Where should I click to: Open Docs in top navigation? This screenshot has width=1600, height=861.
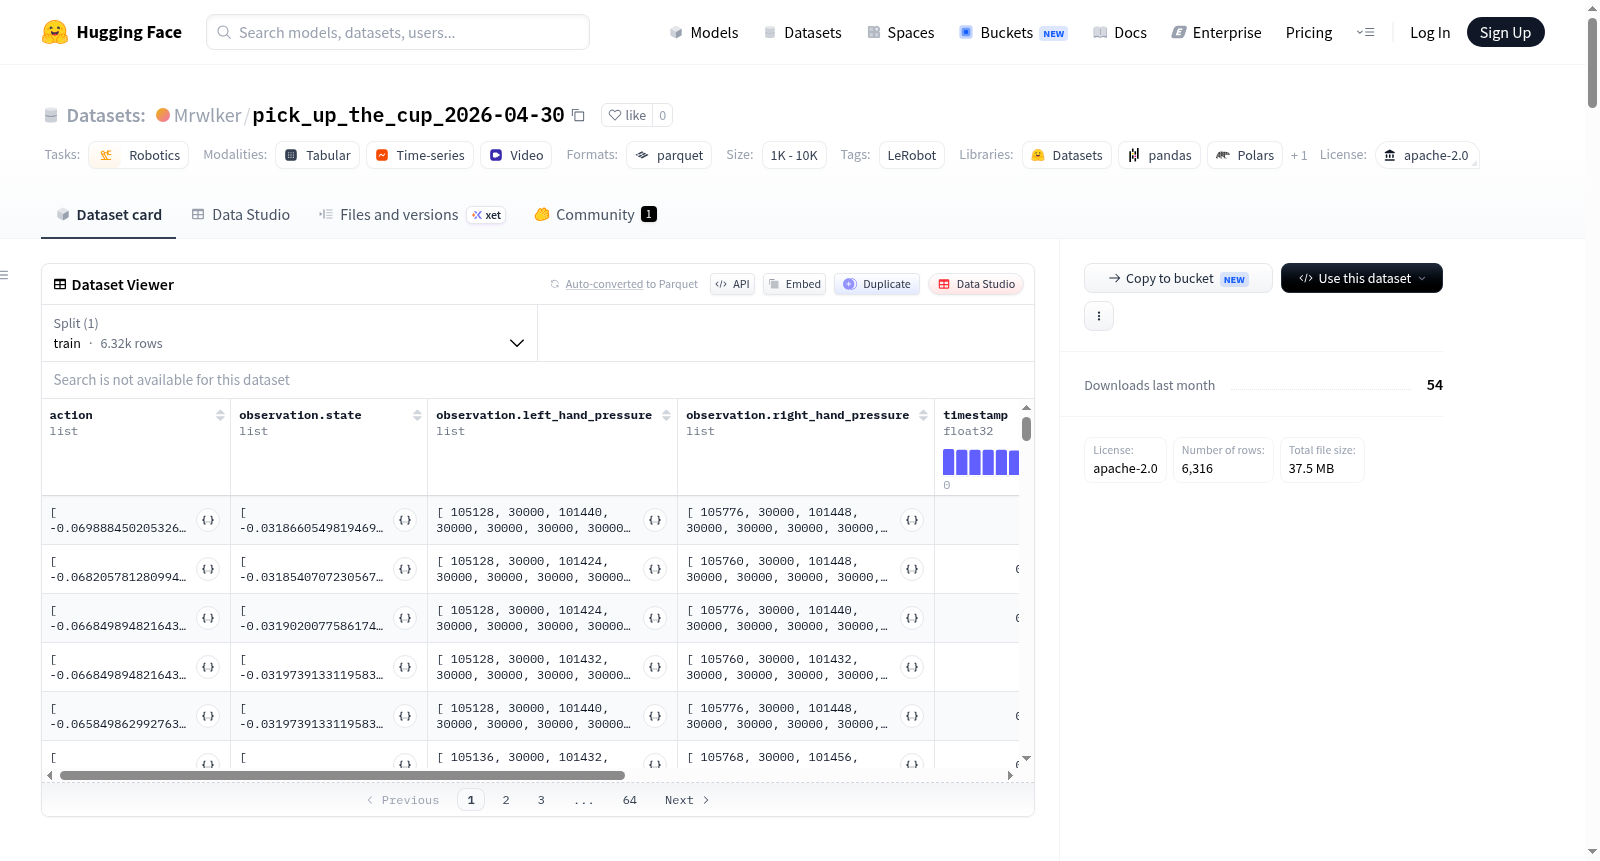tap(1120, 32)
